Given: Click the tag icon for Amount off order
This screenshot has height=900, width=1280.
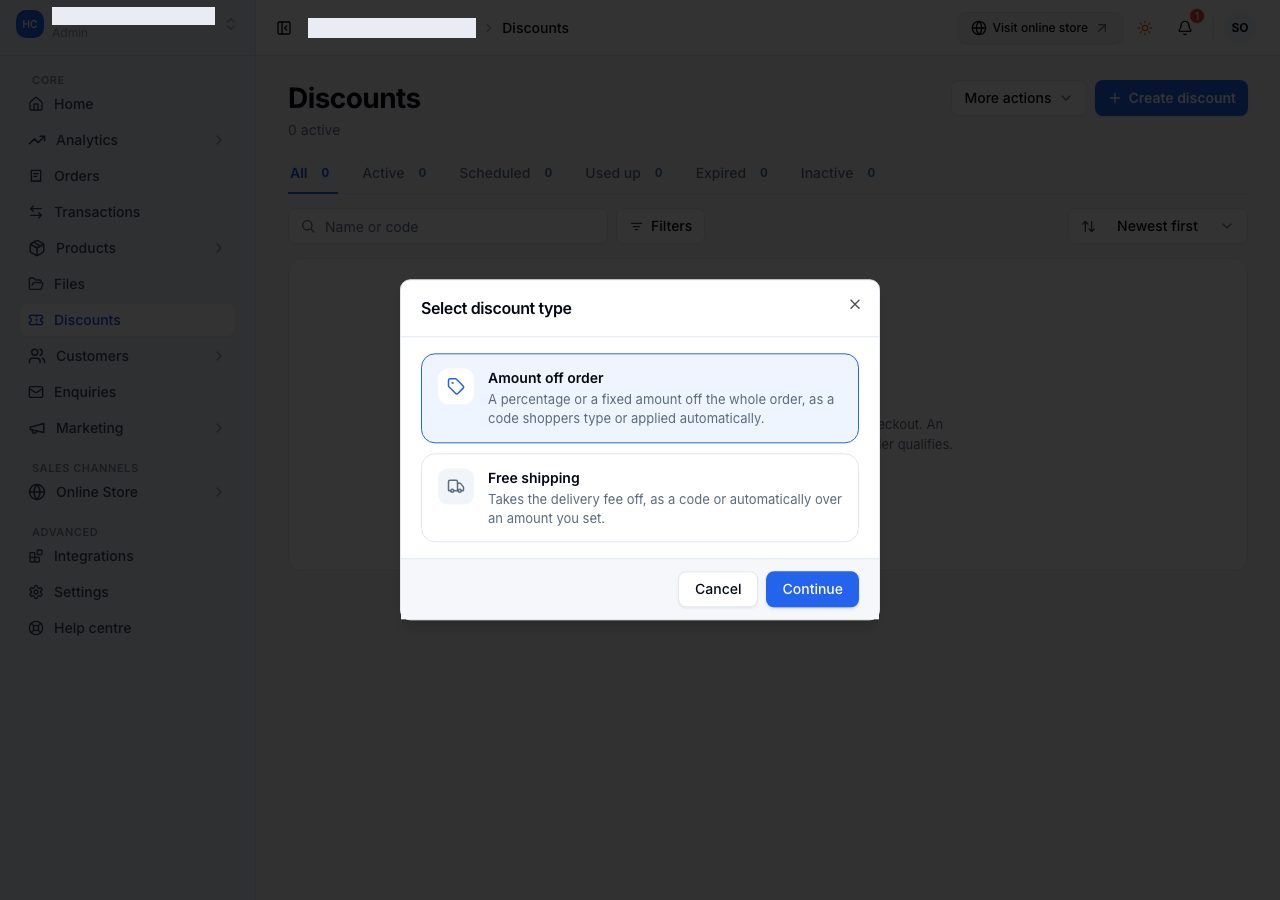Looking at the screenshot, I should [456, 387].
